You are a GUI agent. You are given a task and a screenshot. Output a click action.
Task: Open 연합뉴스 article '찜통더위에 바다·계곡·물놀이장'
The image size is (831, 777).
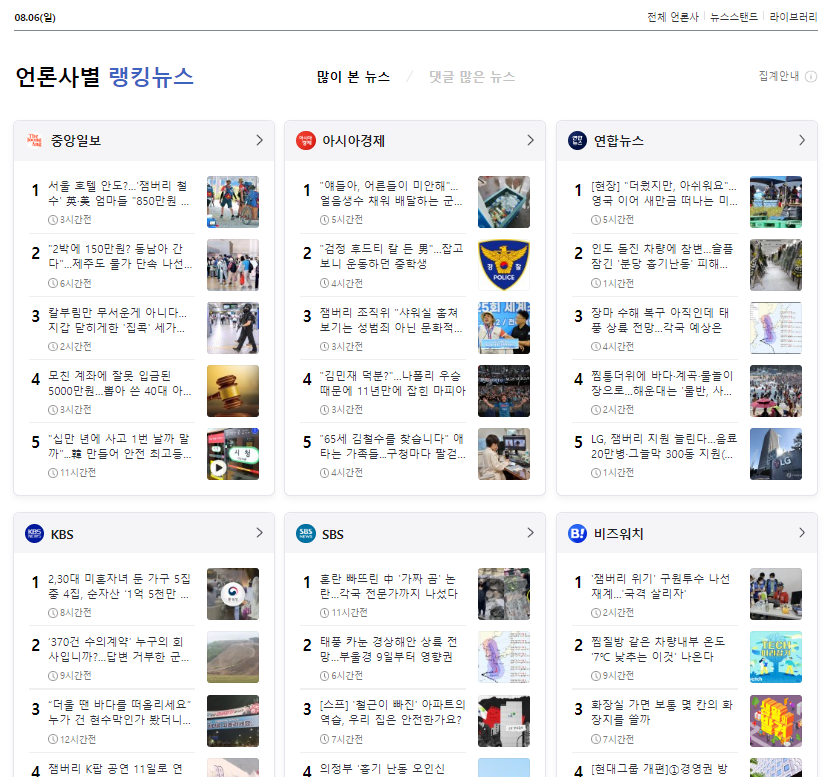click(662, 383)
